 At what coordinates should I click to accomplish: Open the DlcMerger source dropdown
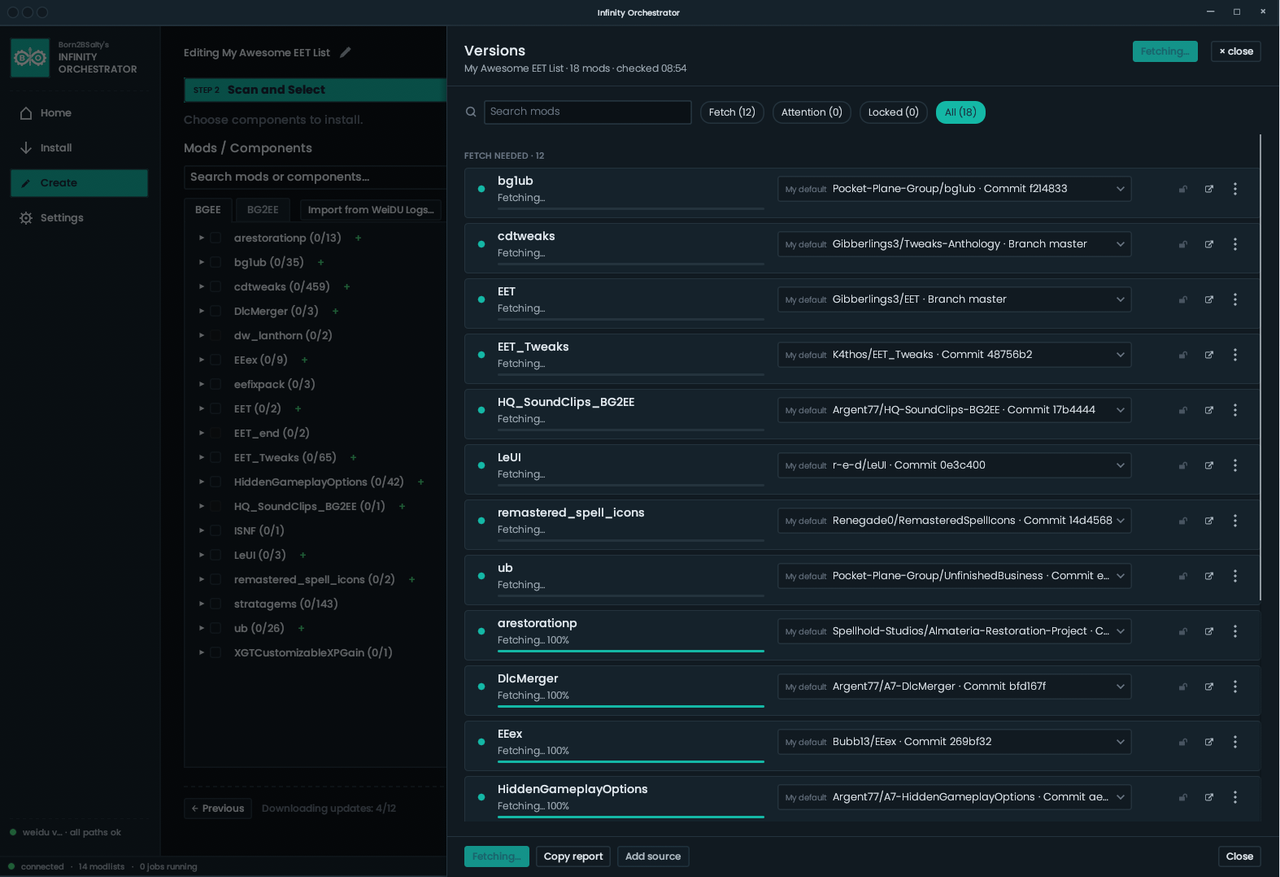click(x=954, y=686)
